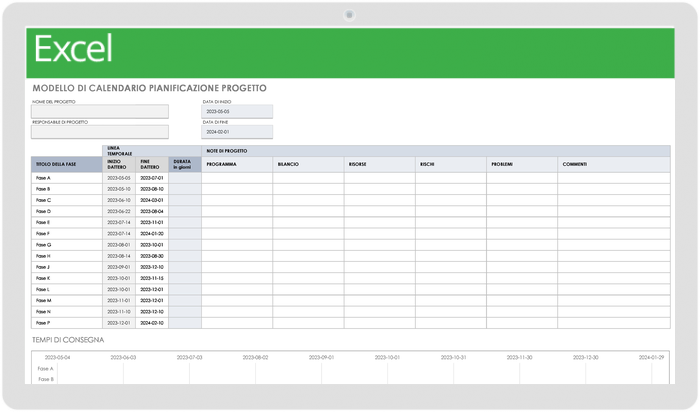The width and height of the screenshot is (700, 412).
Task: Click the 2023-12-30 chart axis label
Action: coord(586,358)
